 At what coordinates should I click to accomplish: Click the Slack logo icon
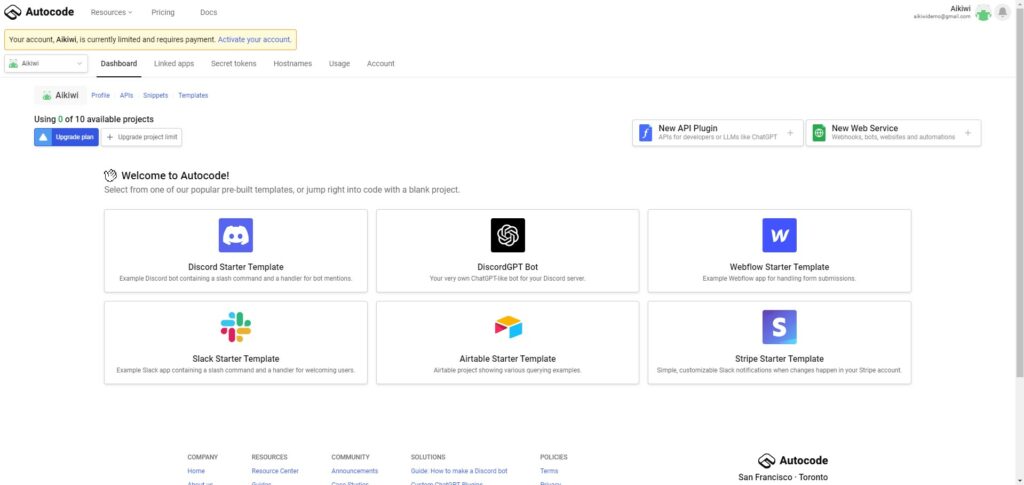pyautogui.click(x=236, y=326)
